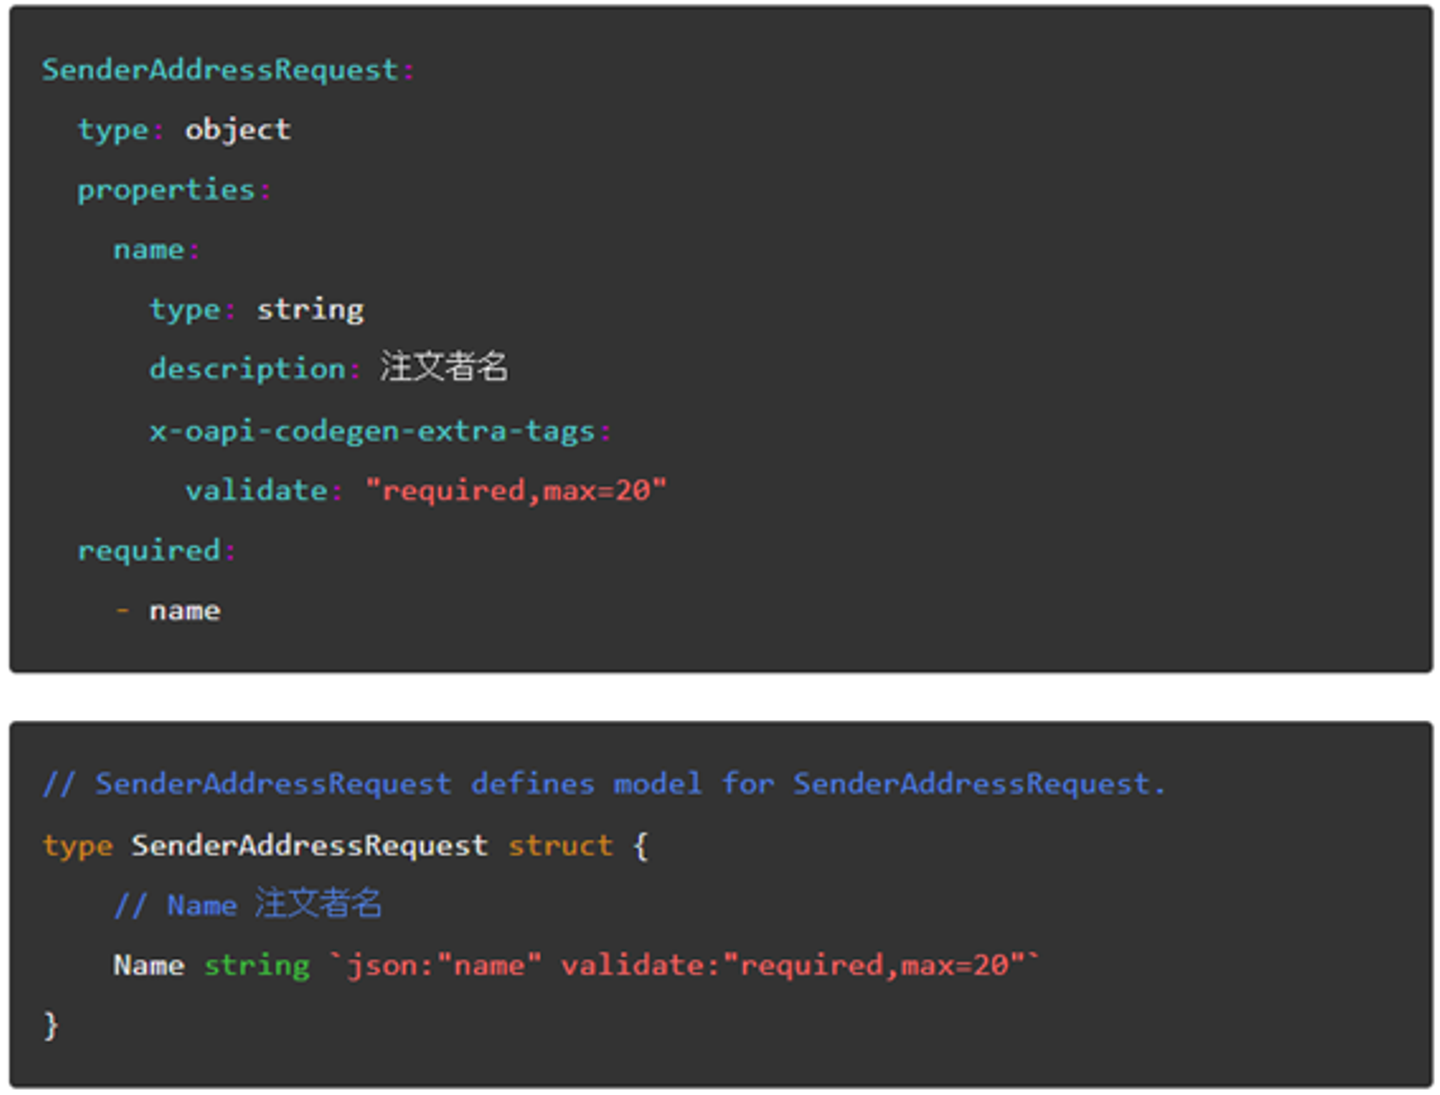
Task: Click the SenderAddressRequest key in the YAML block
Action: point(220,70)
